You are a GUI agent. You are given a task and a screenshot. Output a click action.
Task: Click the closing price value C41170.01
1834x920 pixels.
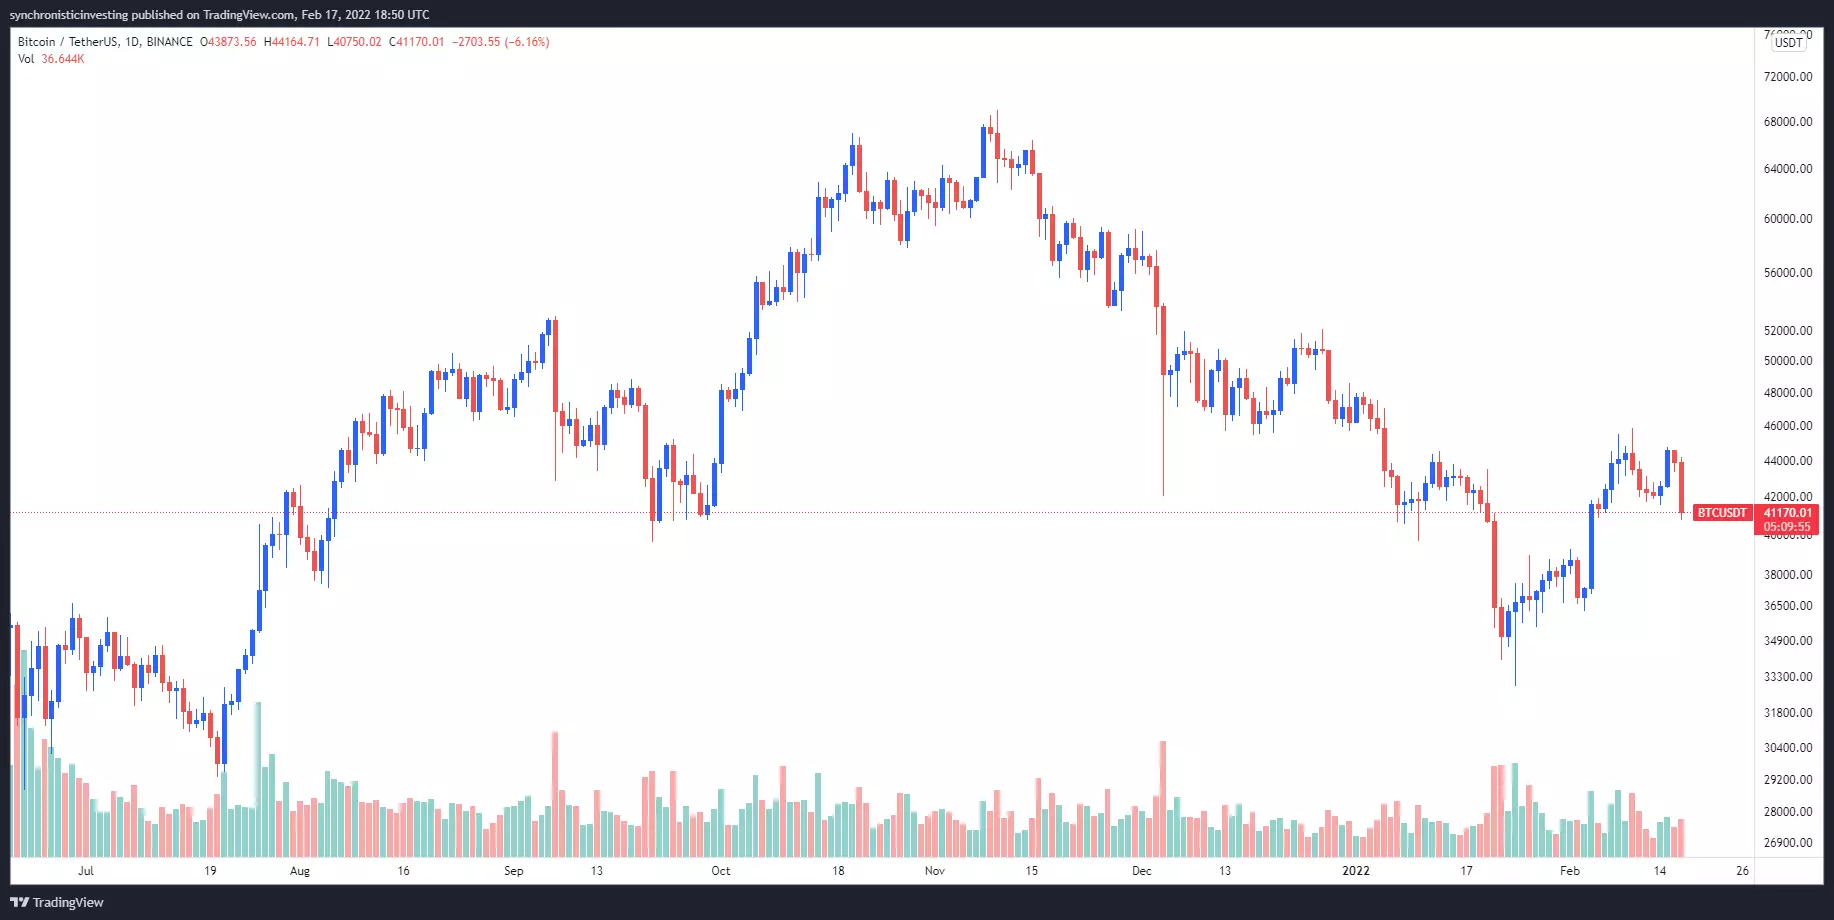coord(416,42)
